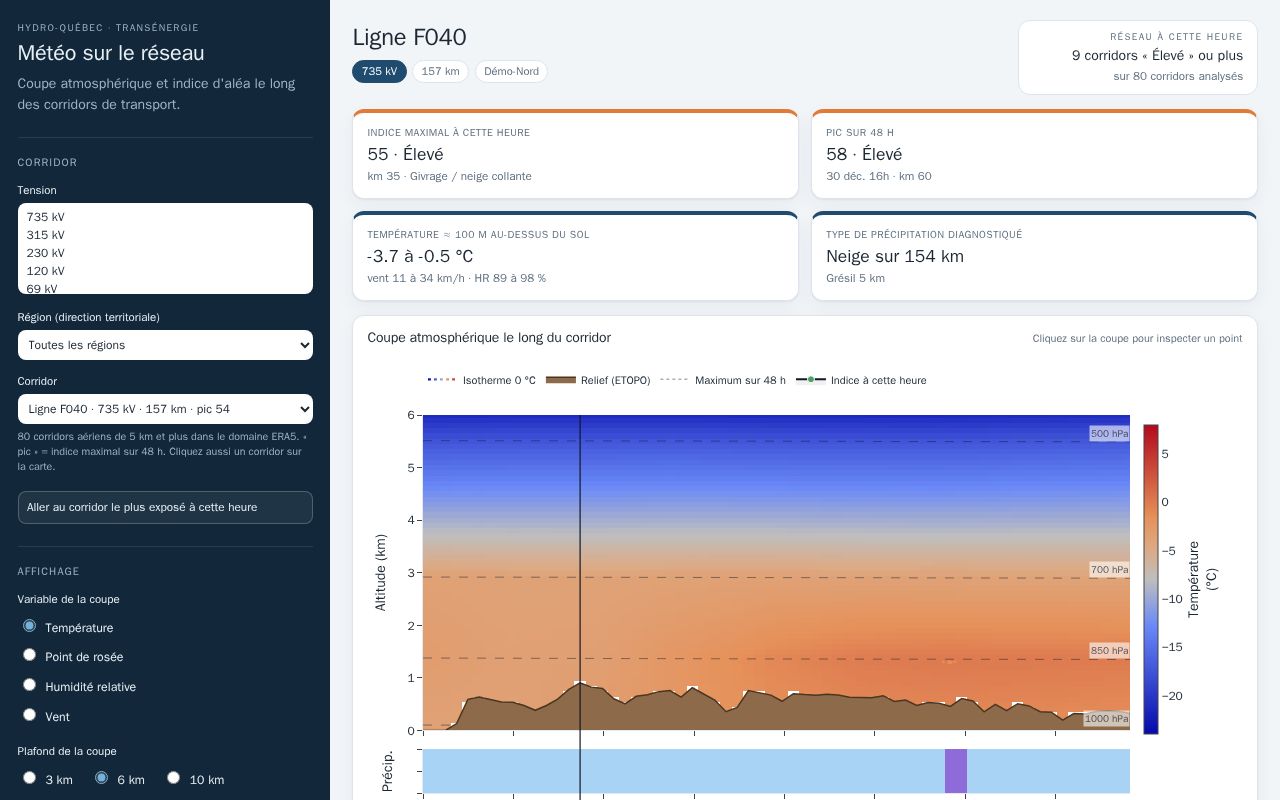Toggle Maximum sur 48 h legend entry
The height and width of the screenshot is (800, 1280).
(x=723, y=380)
